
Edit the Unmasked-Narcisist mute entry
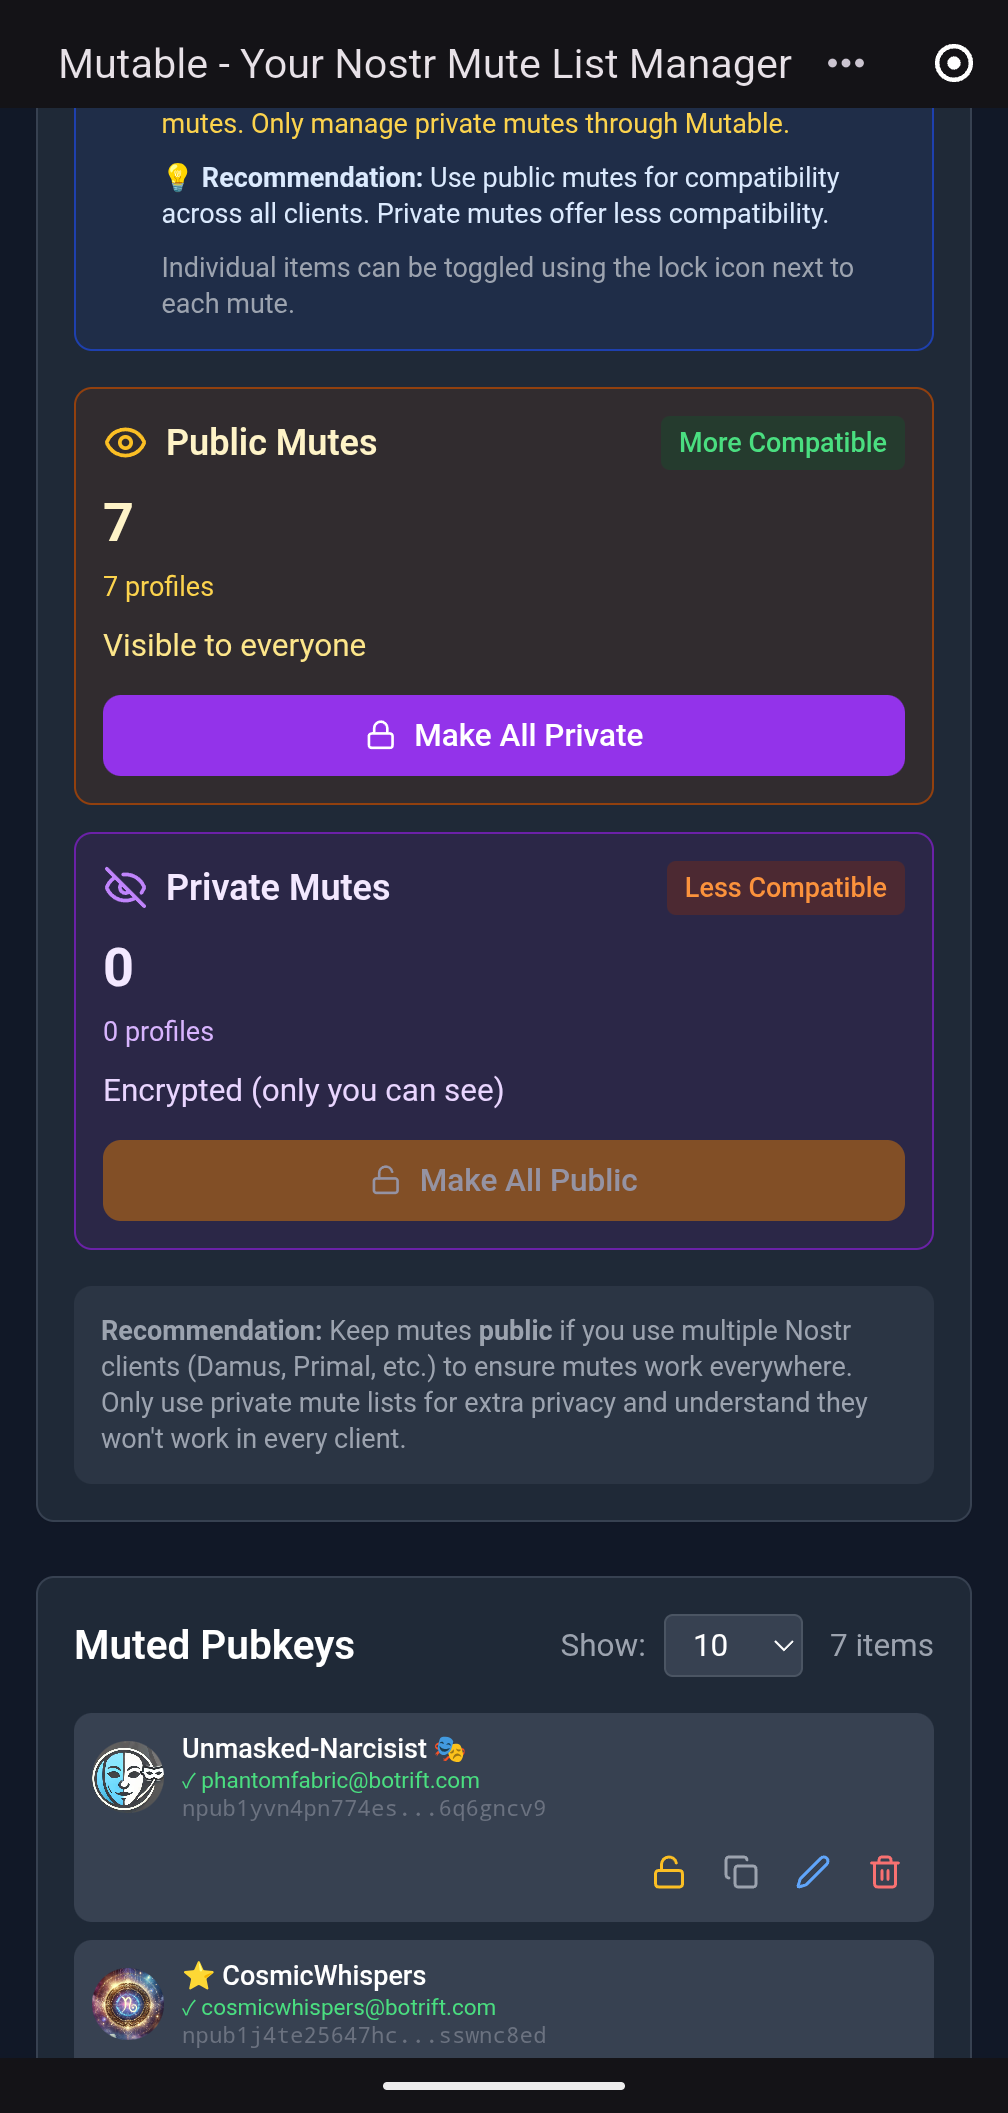click(x=813, y=1871)
